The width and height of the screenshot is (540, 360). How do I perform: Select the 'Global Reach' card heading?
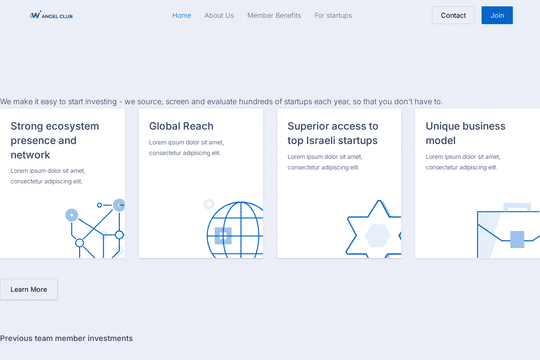click(181, 126)
